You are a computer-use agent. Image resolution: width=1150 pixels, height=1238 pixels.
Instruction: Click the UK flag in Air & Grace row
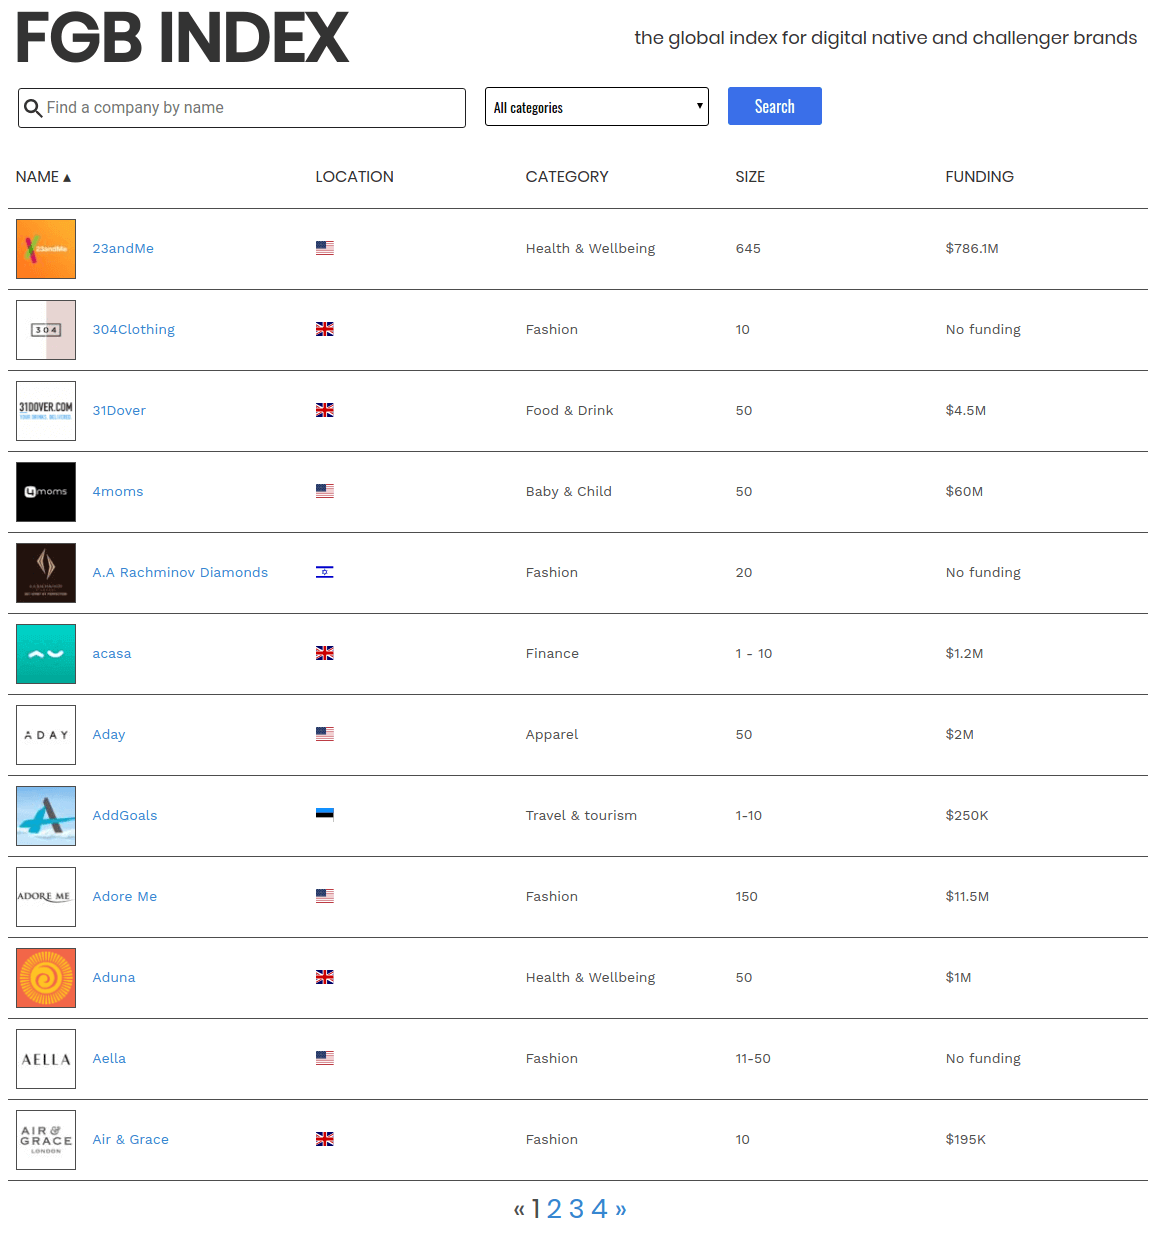(325, 1139)
